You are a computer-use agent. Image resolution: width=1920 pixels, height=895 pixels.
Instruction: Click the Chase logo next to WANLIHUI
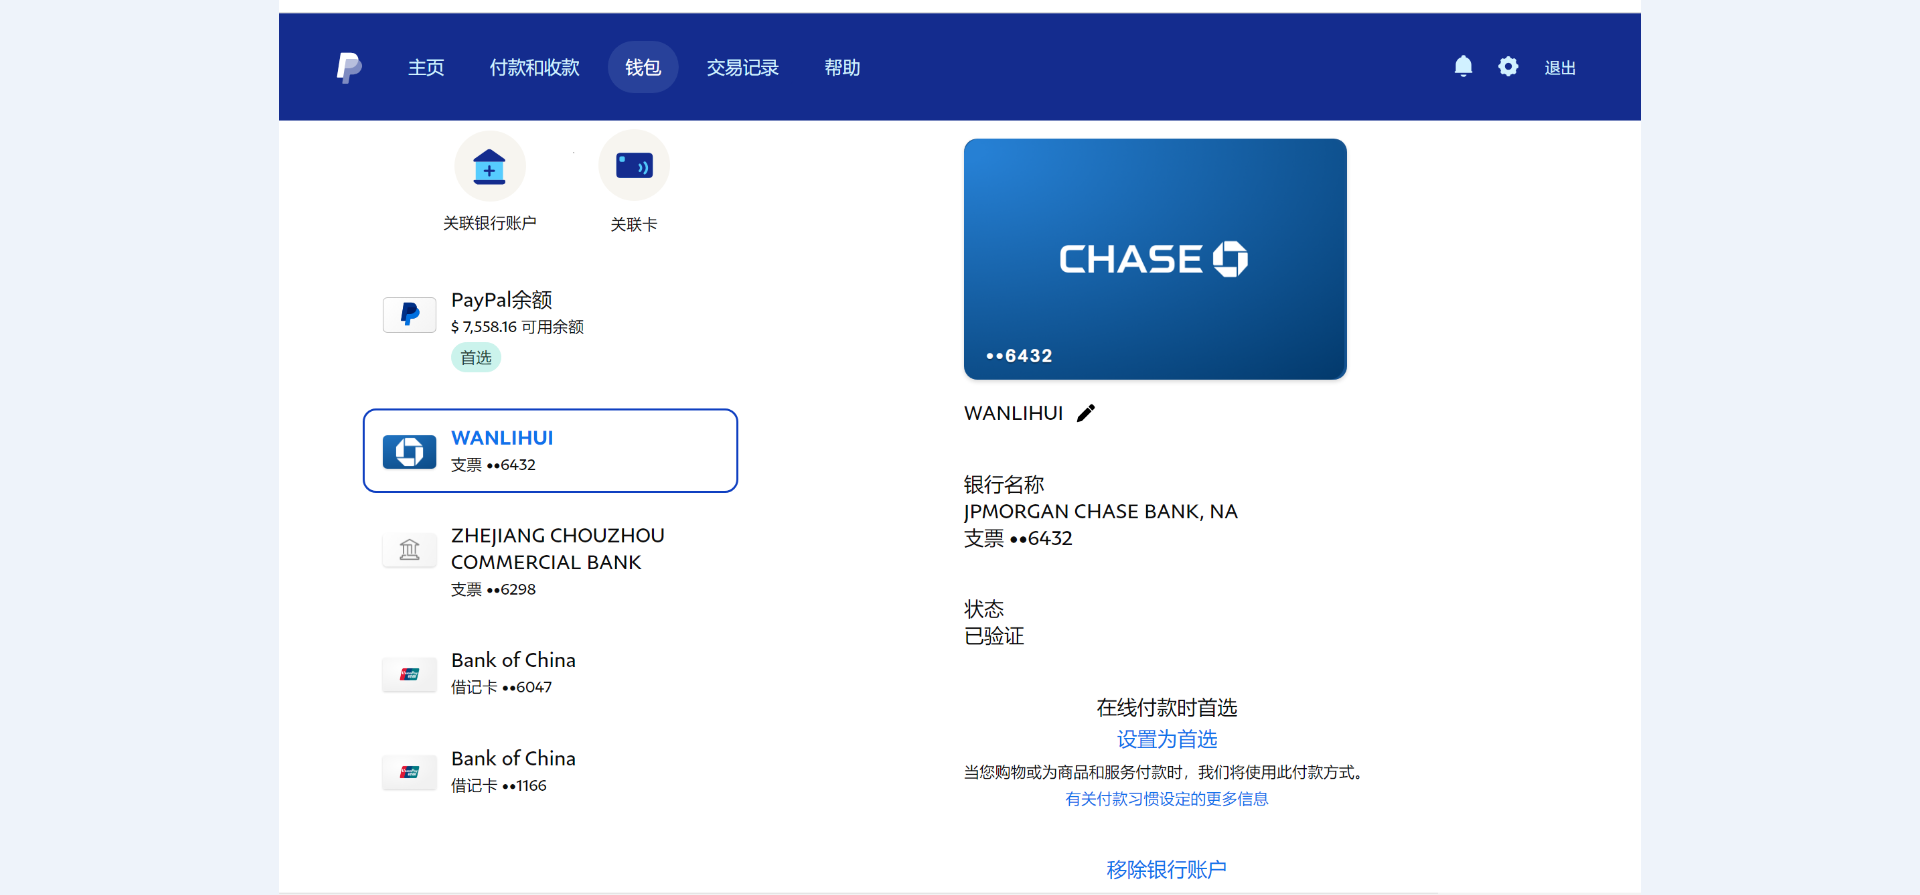(x=410, y=452)
